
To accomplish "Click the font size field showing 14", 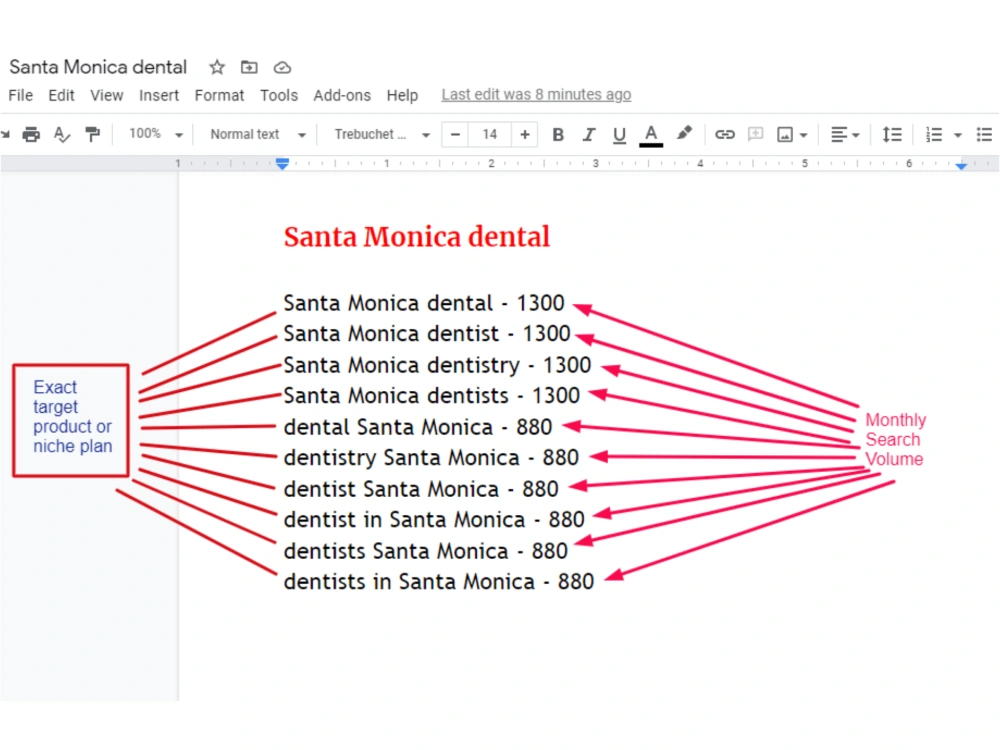I will tap(490, 135).
